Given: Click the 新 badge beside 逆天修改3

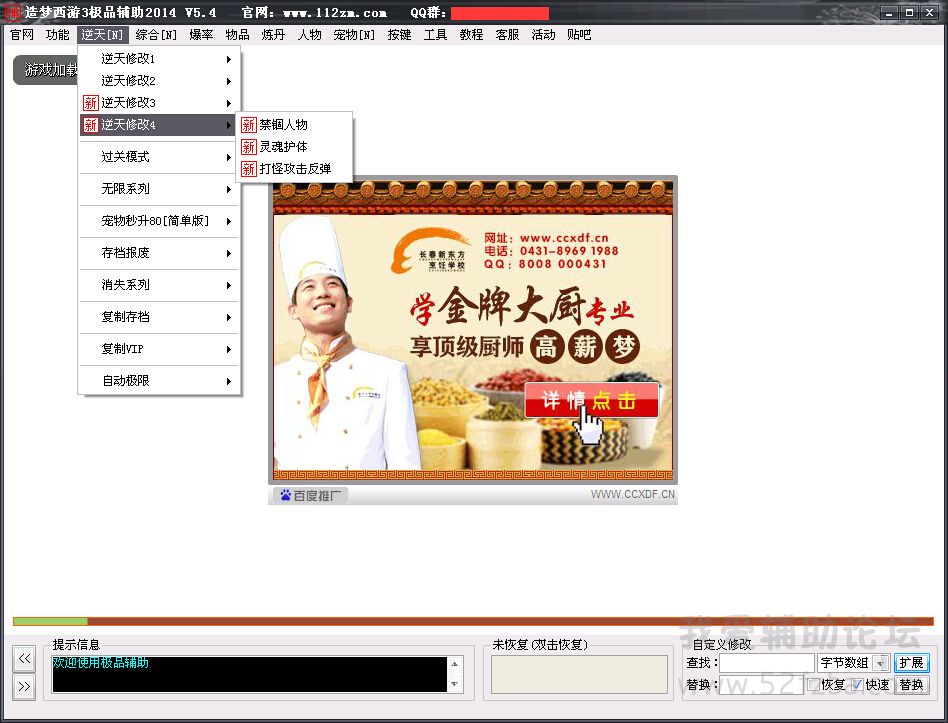Looking at the screenshot, I should point(91,103).
